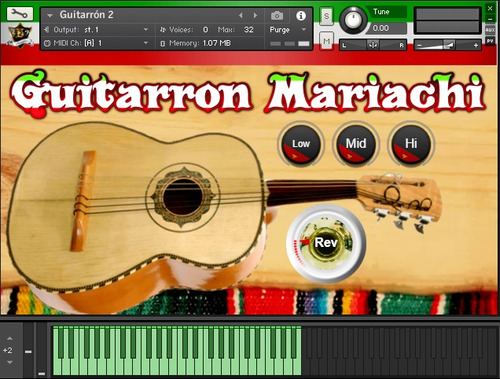The width and height of the screenshot is (500, 379).
Task: Click the +2 octave offset value
Action: 8,350
